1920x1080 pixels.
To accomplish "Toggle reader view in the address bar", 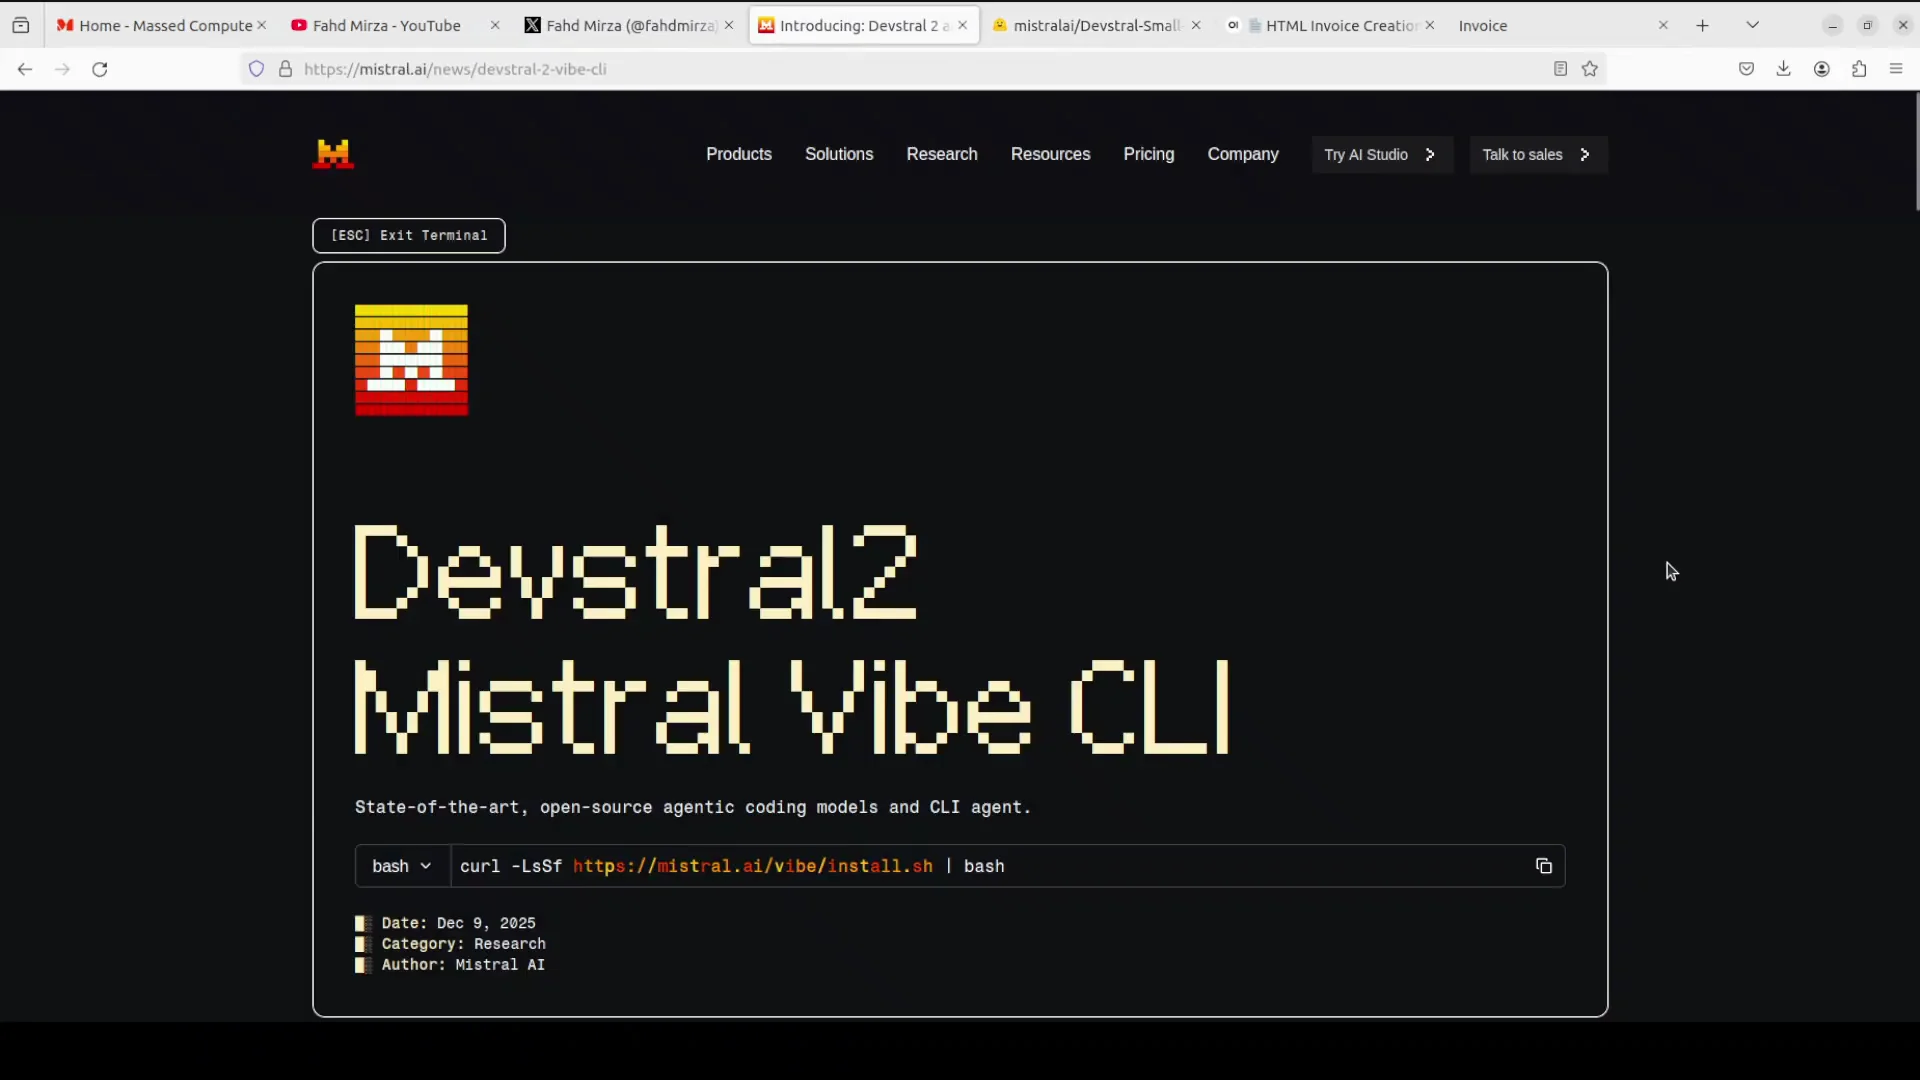I will click(1559, 68).
